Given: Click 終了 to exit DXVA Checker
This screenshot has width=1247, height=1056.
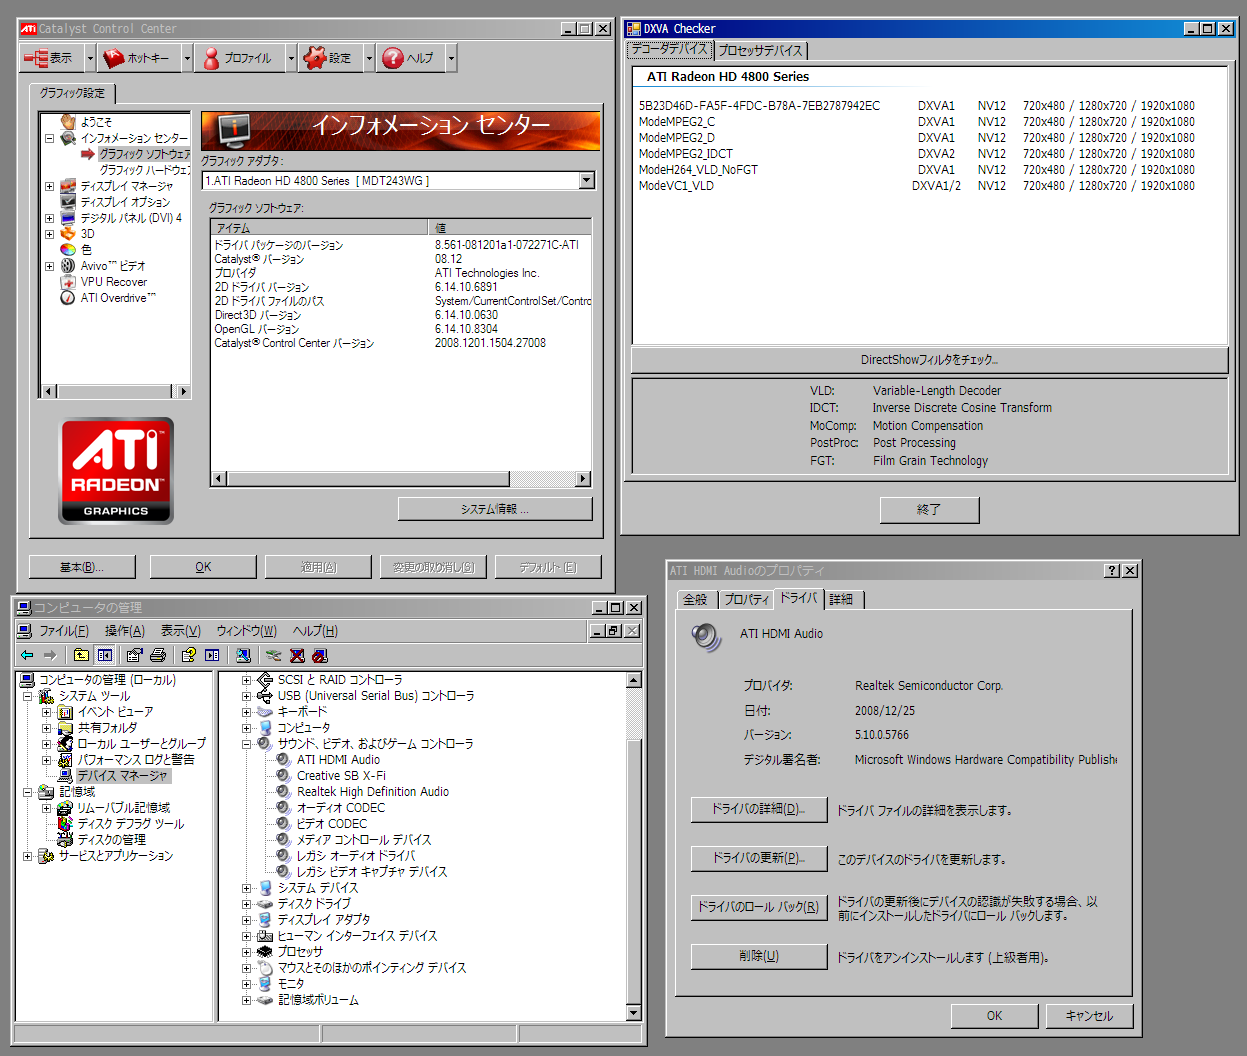Looking at the screenshot, I should pos(929,510).
